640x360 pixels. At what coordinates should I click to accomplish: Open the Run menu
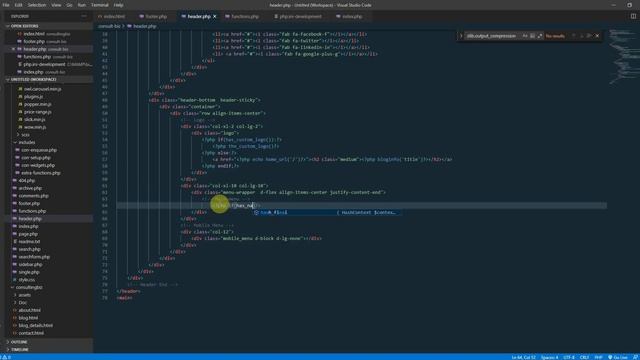point(82,5)
